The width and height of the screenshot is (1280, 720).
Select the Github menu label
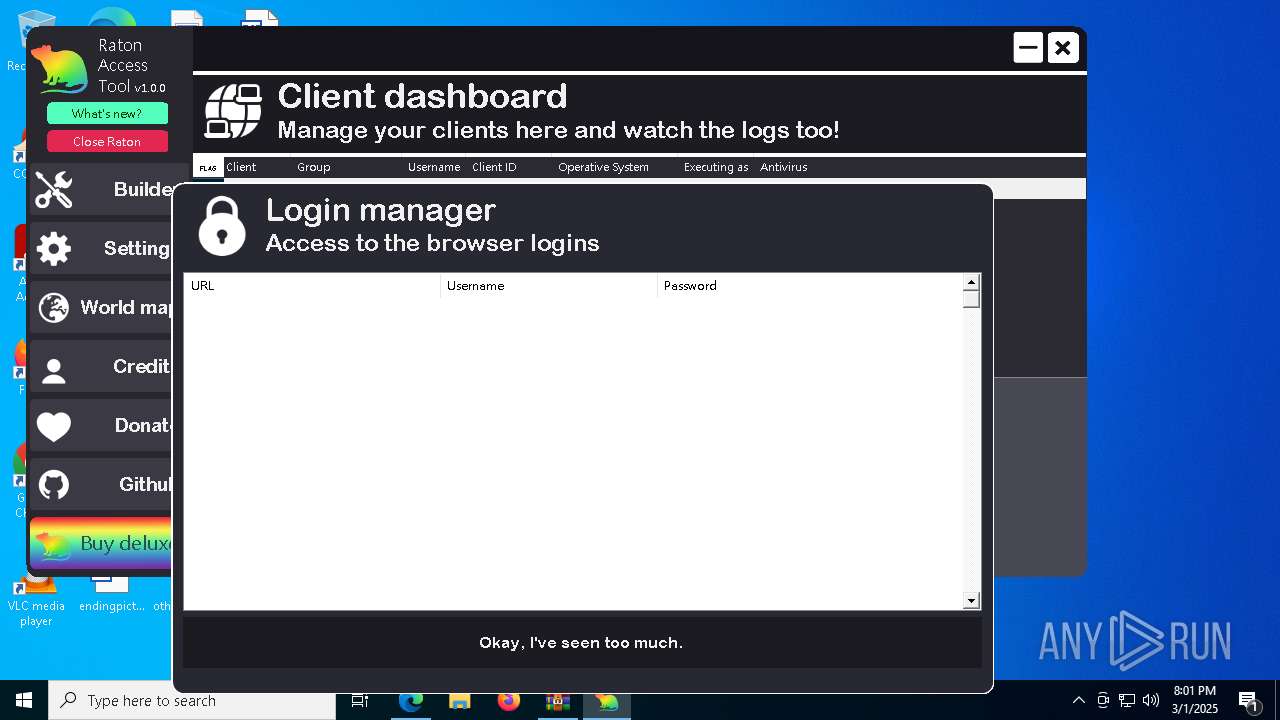tap(146, 484)
